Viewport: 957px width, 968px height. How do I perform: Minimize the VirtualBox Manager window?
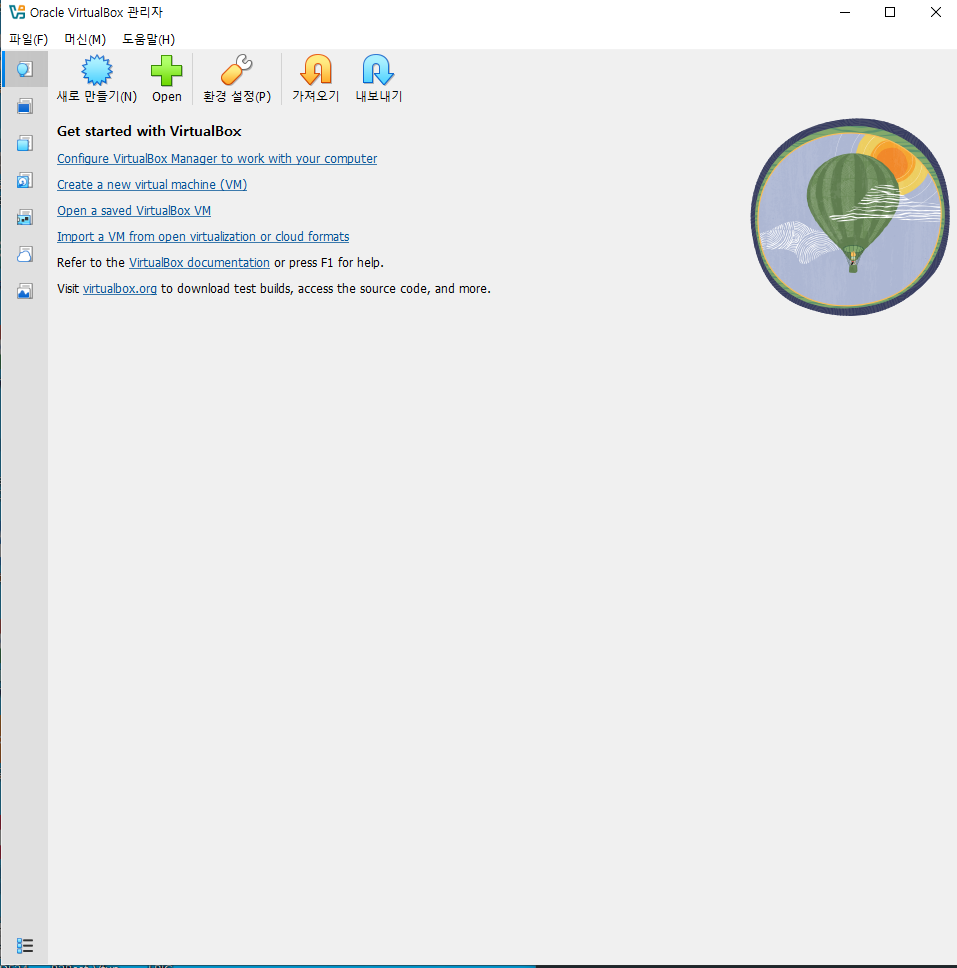coord(845,12)
